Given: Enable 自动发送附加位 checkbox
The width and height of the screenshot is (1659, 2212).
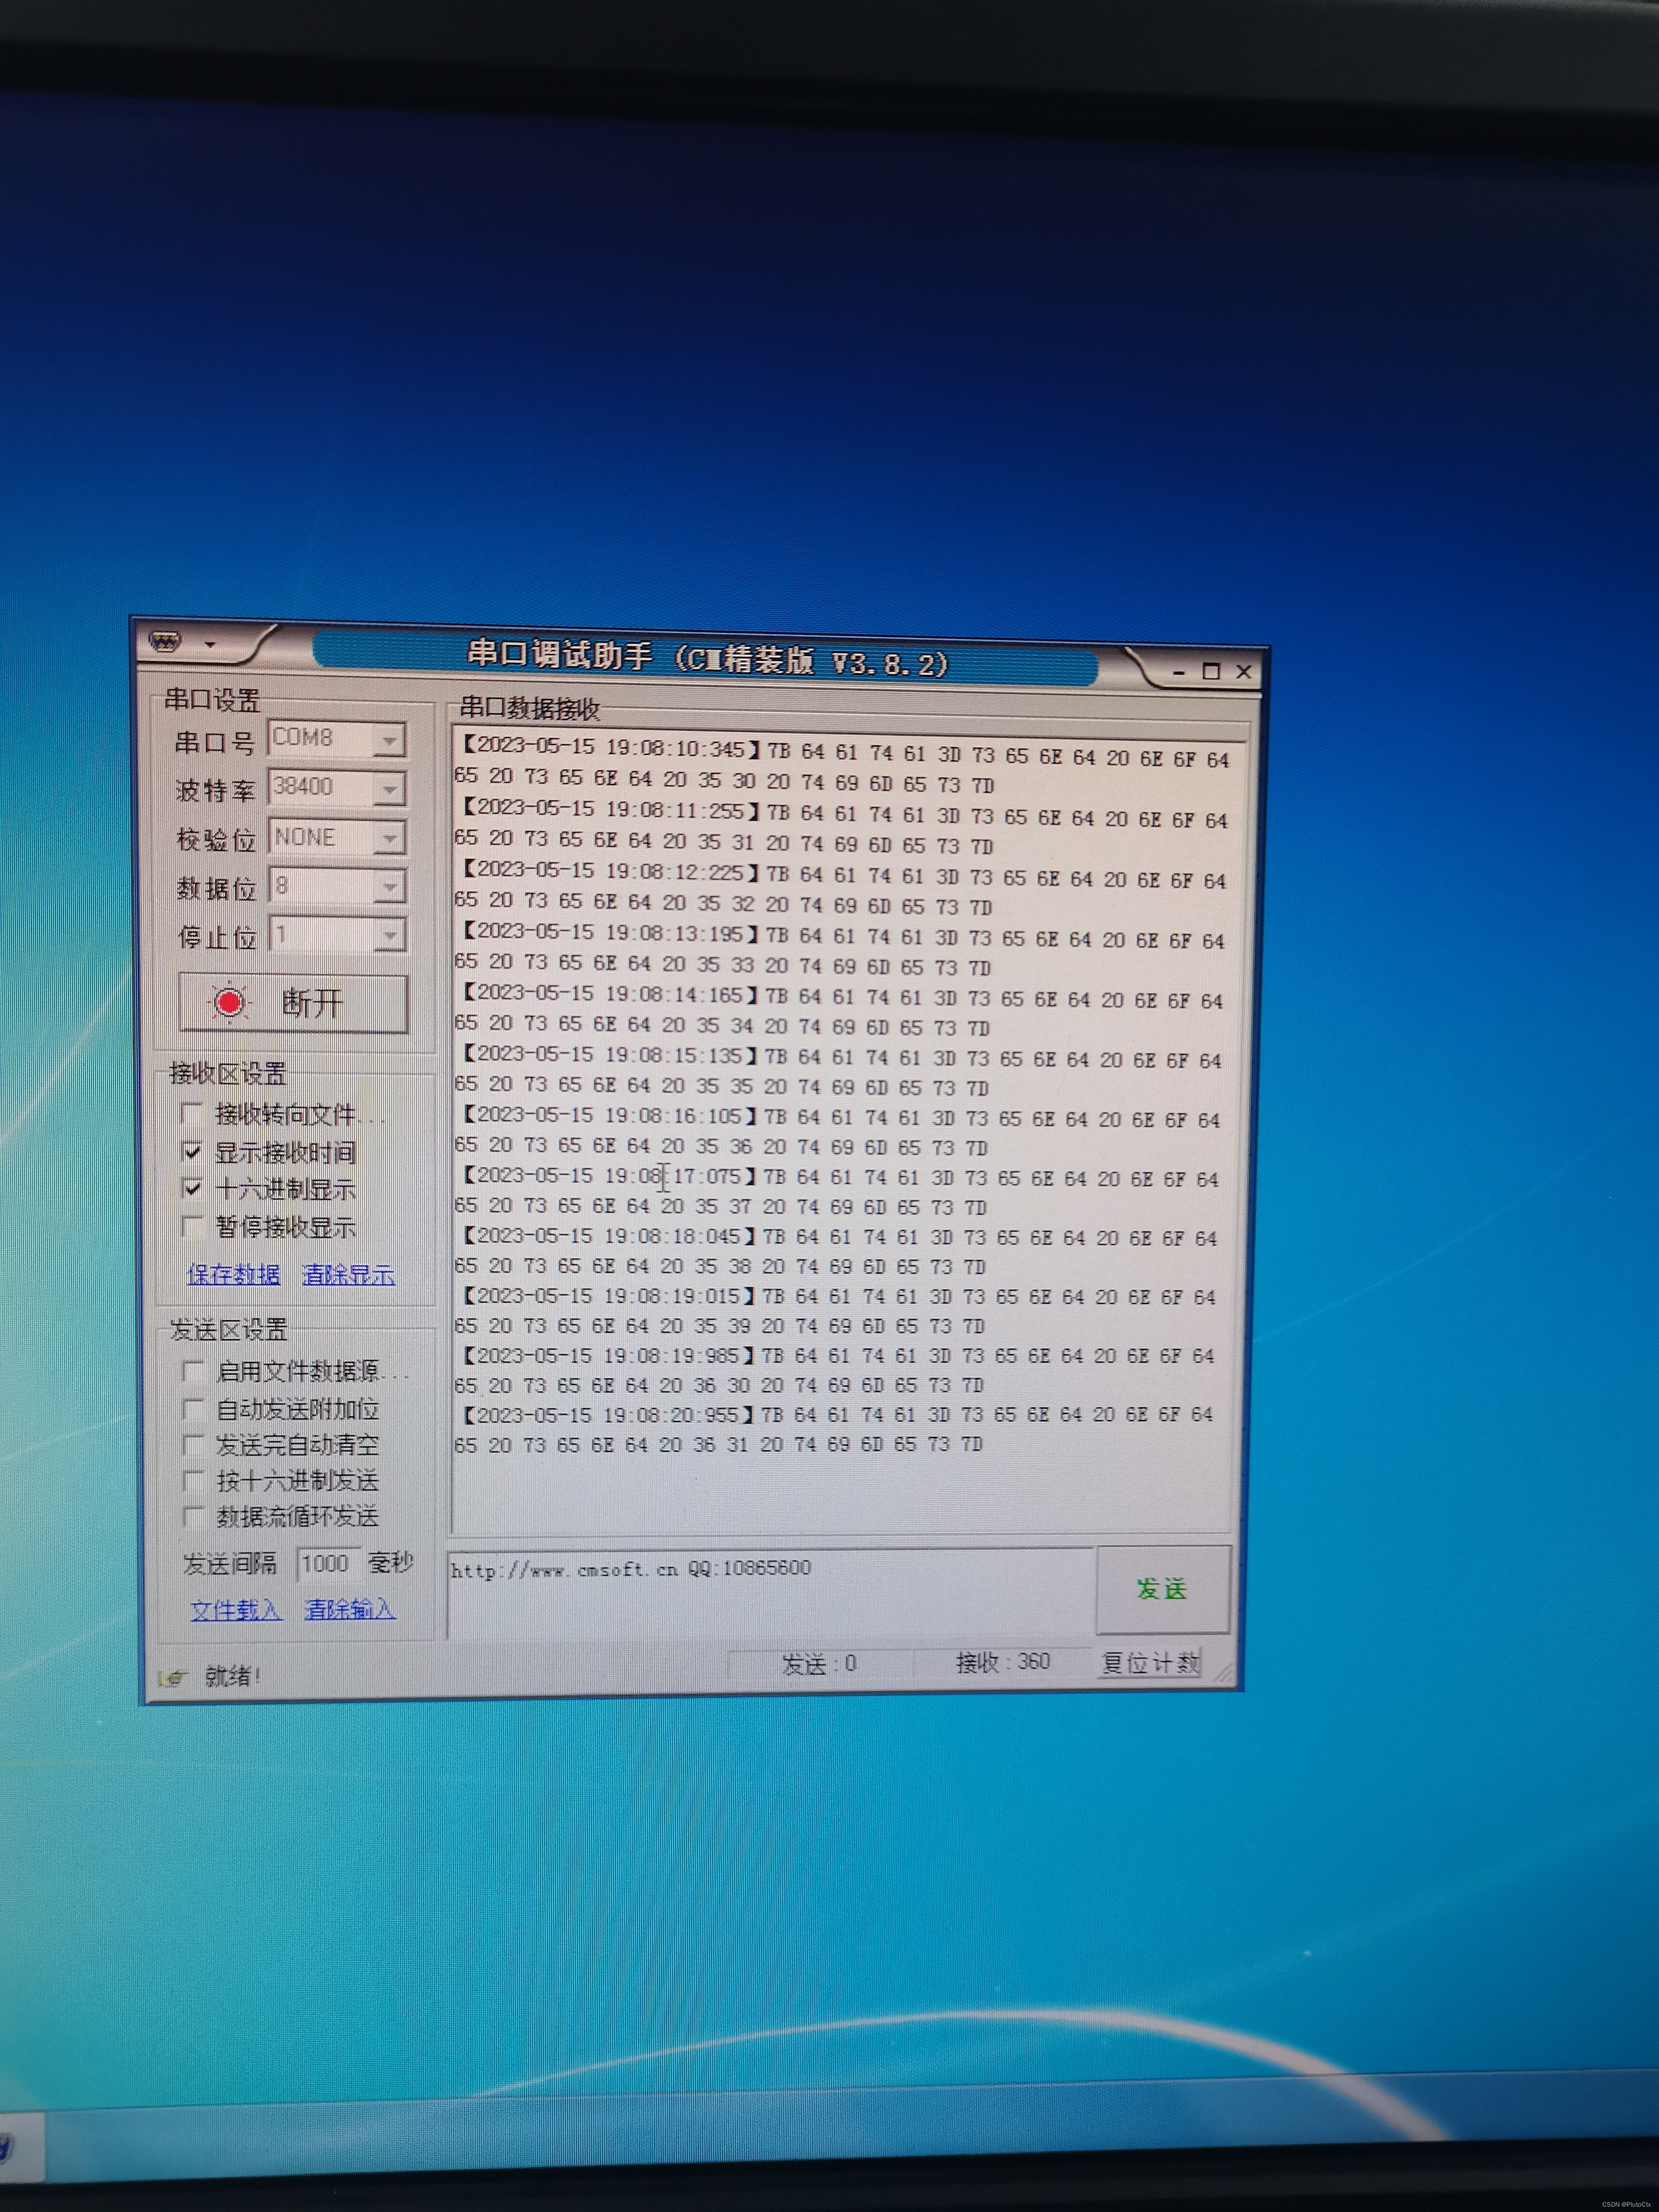Looking at the screenshot, I should click(x=193, y=1408).
